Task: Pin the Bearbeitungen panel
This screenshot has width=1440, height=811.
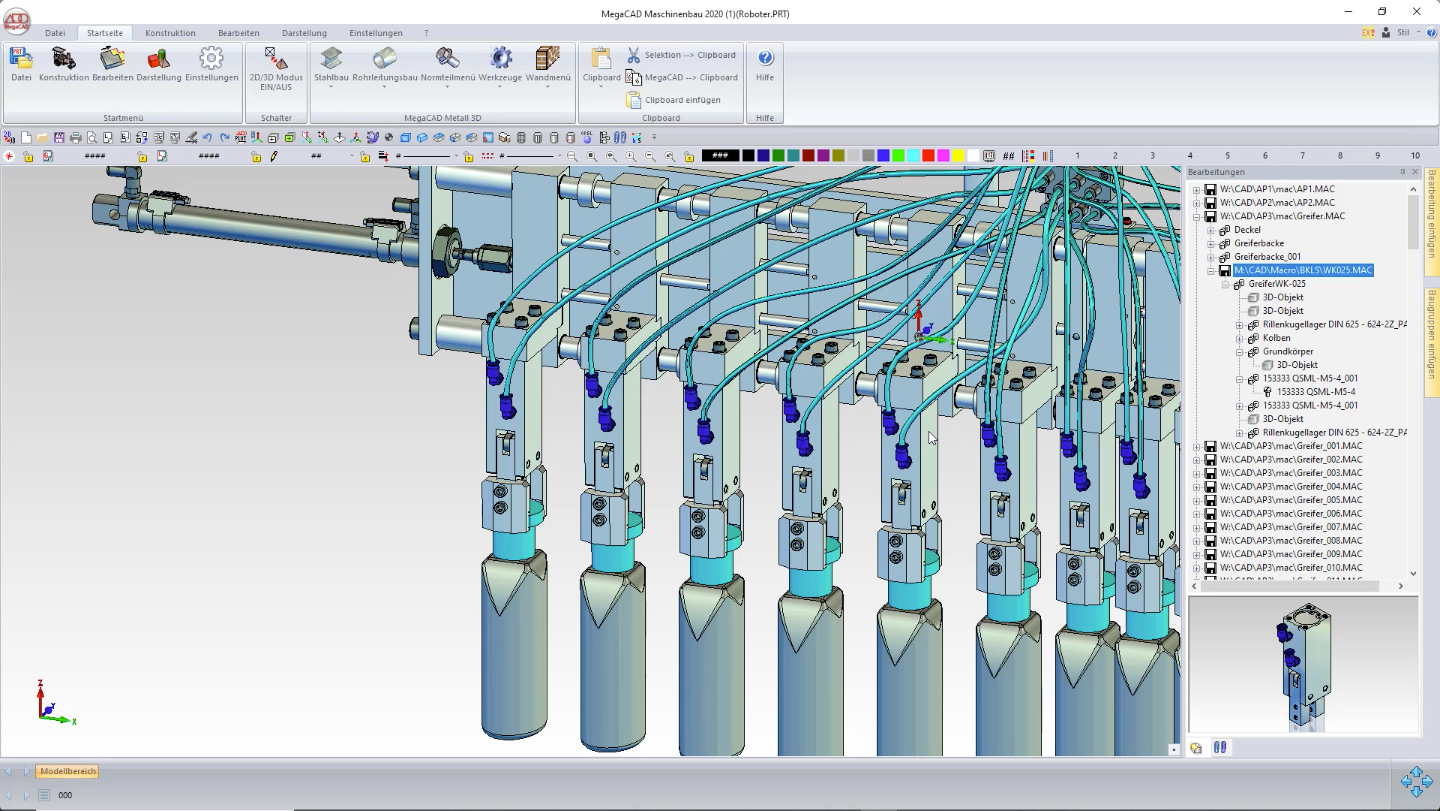Action: (1403, 172)
